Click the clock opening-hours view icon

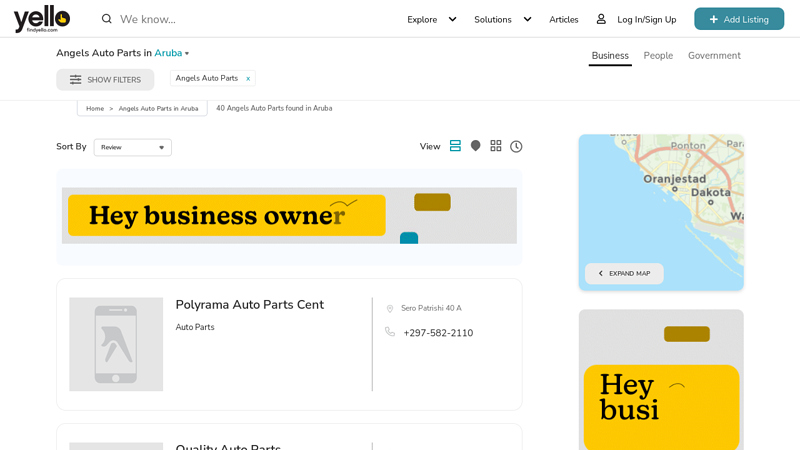[x=516, y=146]
